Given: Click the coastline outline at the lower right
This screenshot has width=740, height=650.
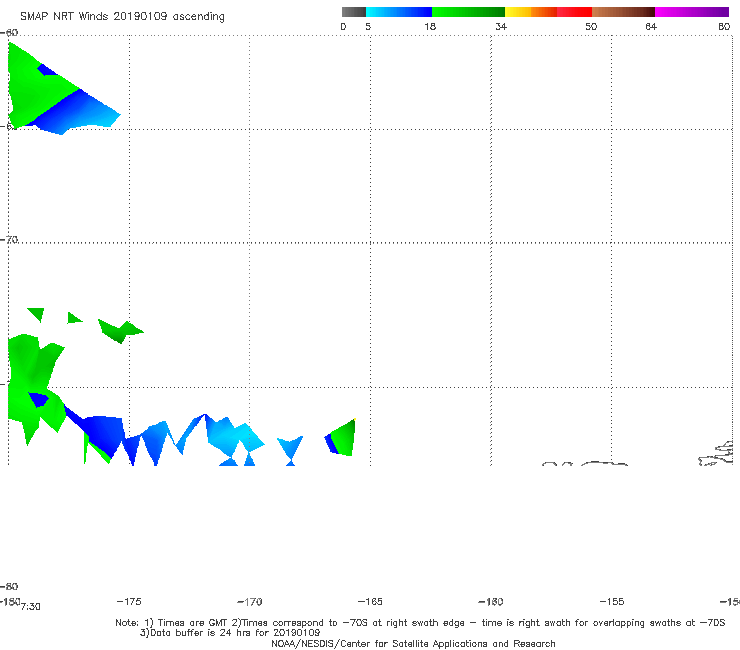Looking at the screenshot, I should coord(716,454).
